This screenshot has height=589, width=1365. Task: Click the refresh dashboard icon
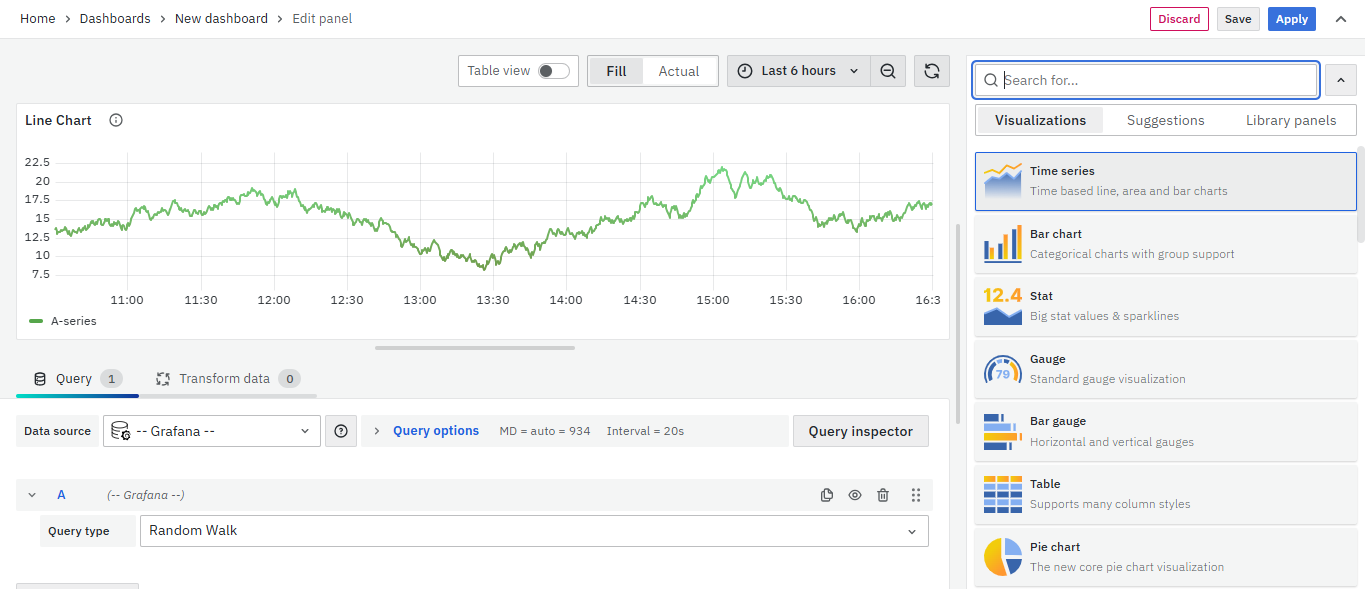(931, 71)
